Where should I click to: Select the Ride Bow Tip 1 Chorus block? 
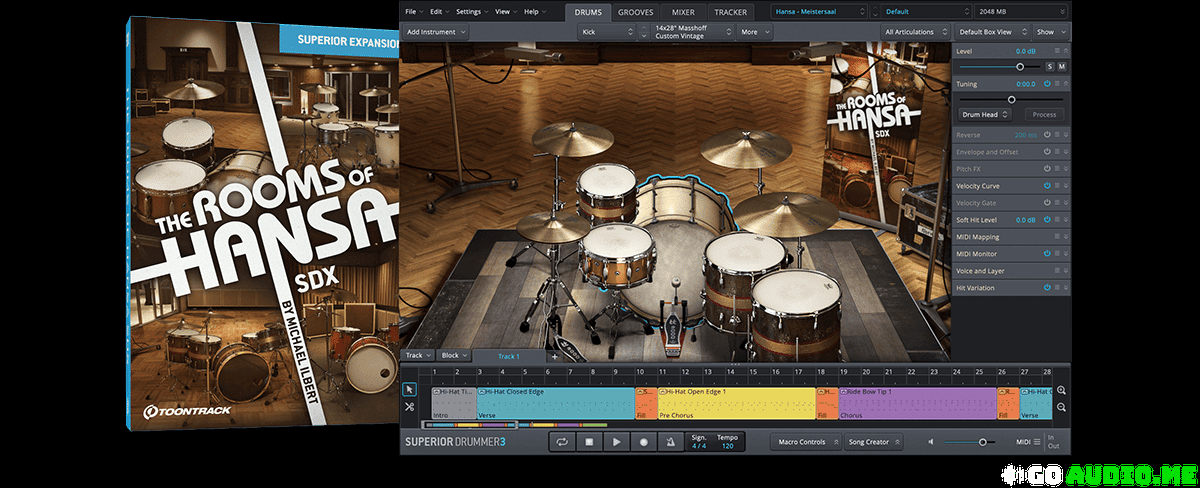[x=918, y=402]
